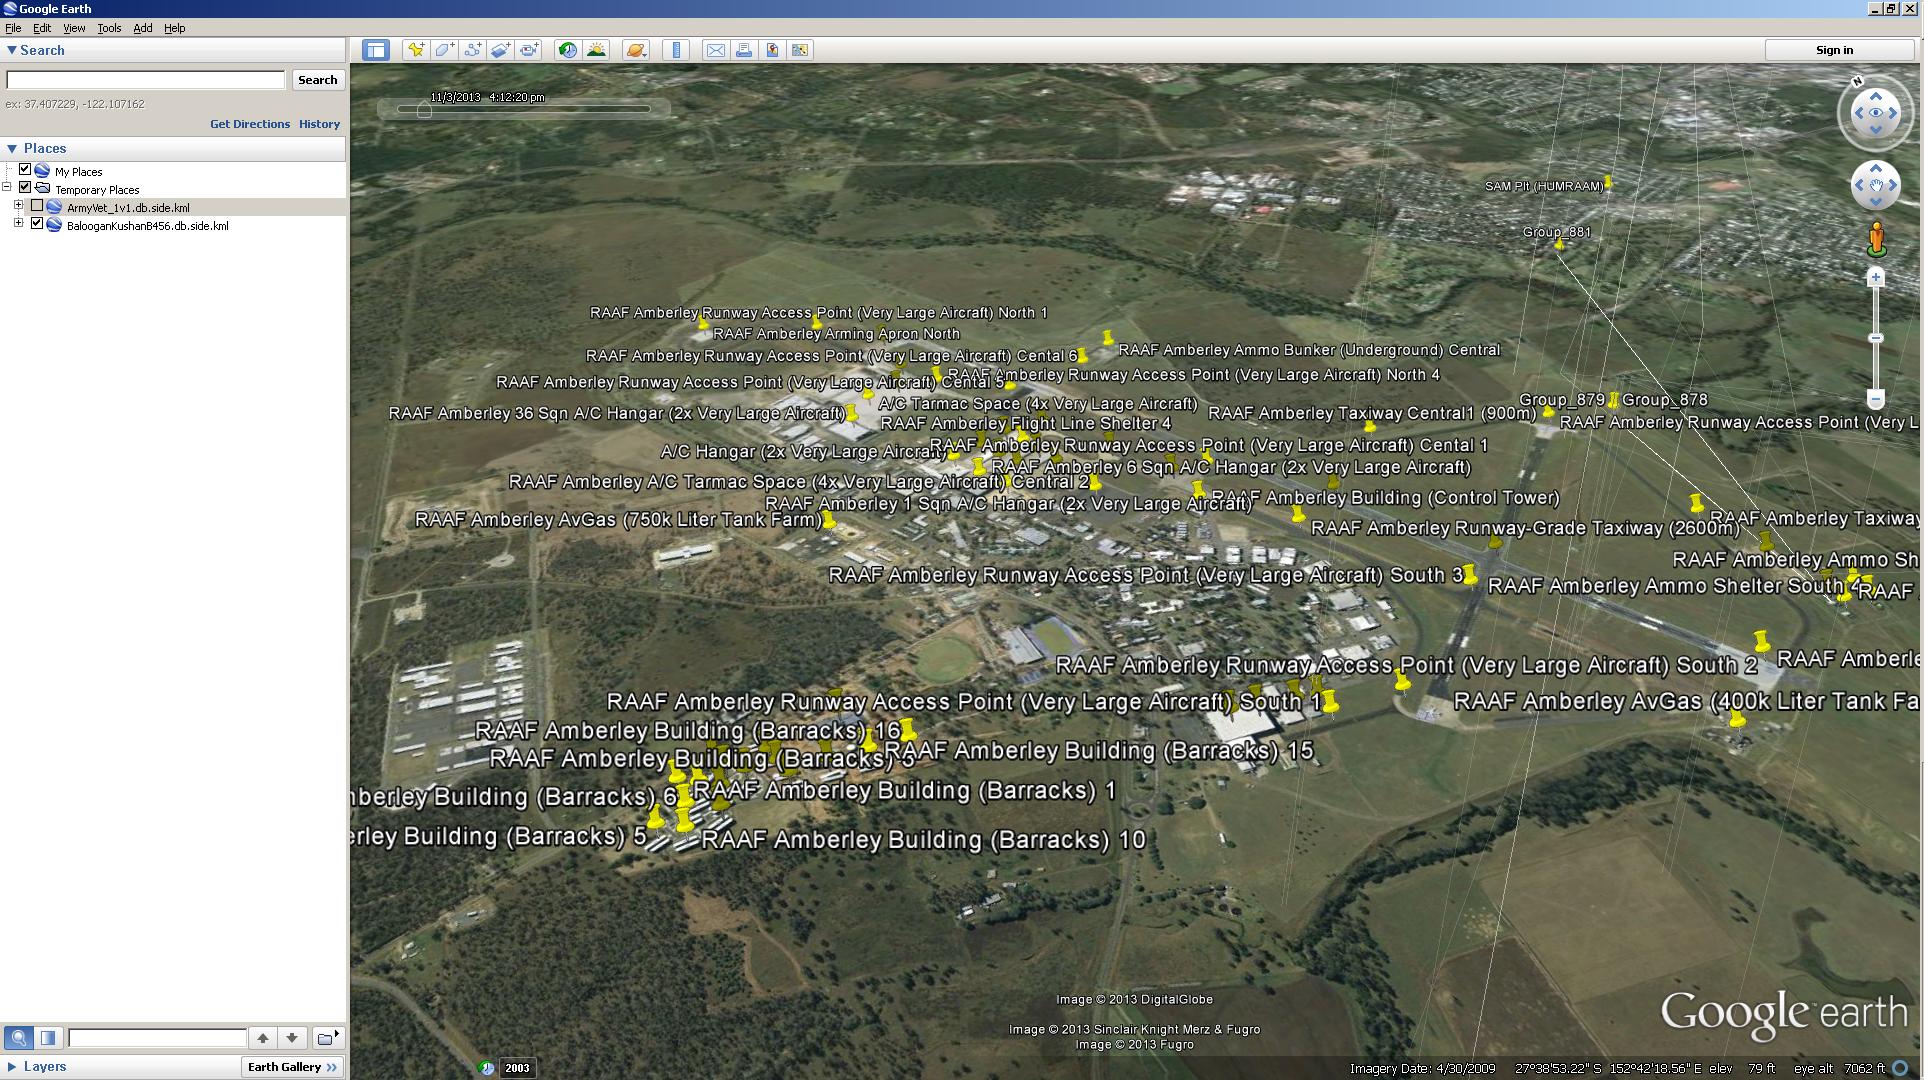Screen dimensions: 1924x1080
Task: Select the Add Polygon tool
Action: (x=445, y=50)
